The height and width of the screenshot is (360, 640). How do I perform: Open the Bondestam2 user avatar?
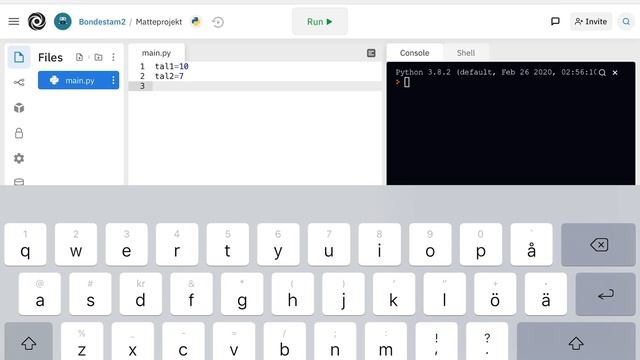pyautogui.click(x=62, y=21)
